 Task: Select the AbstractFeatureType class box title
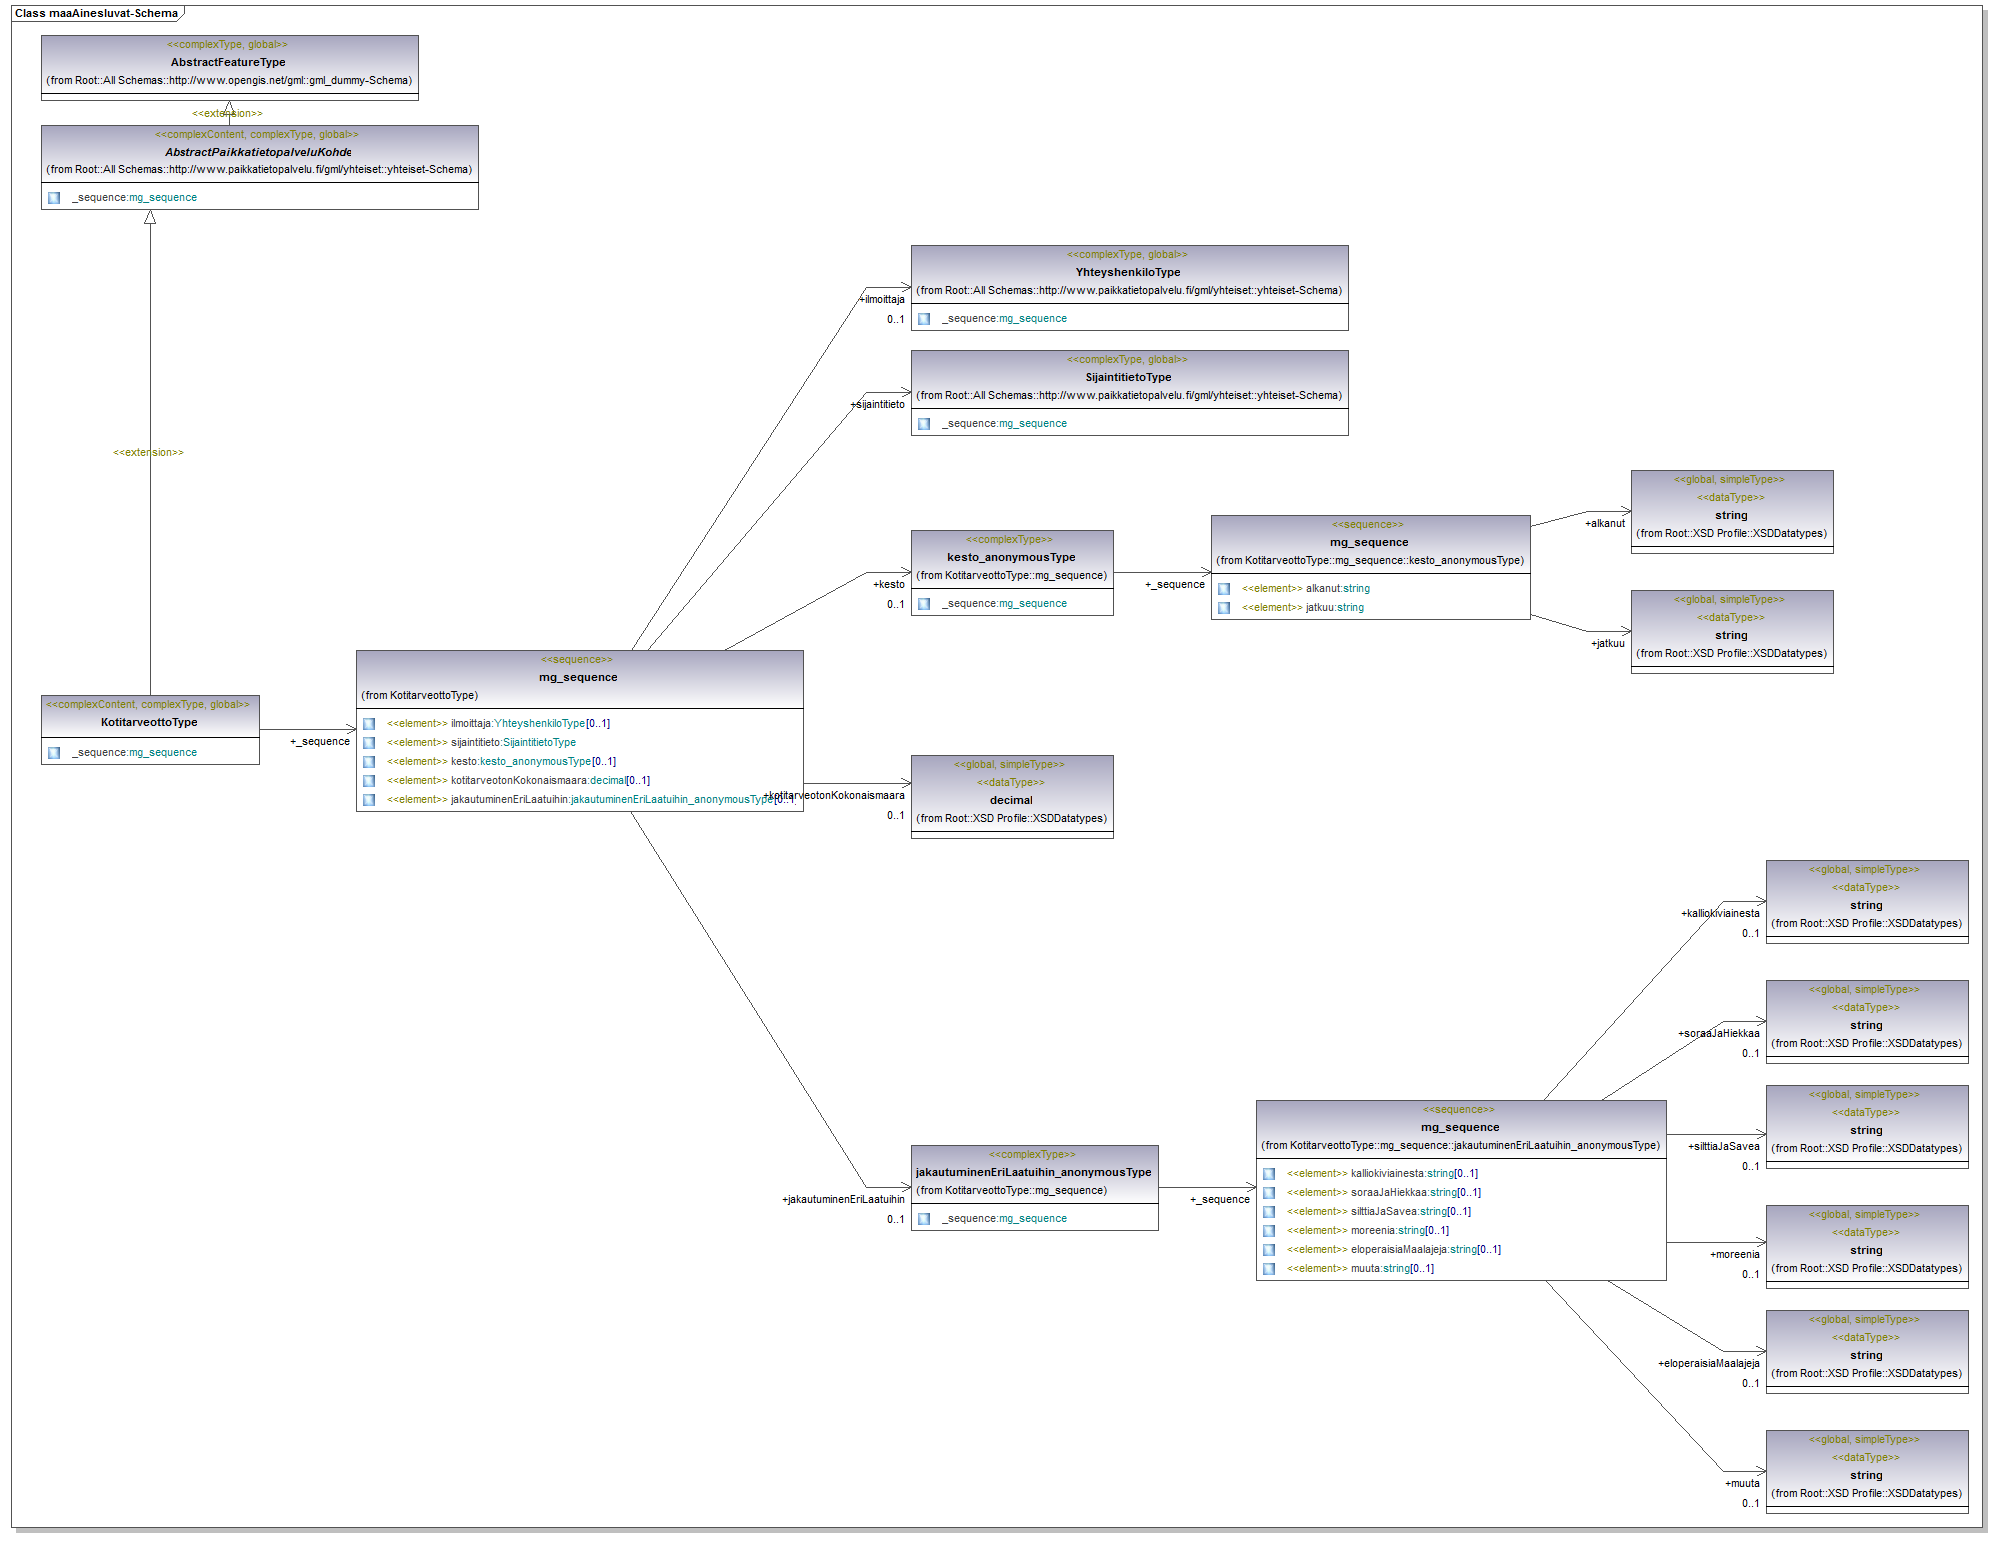click(228, 62)
